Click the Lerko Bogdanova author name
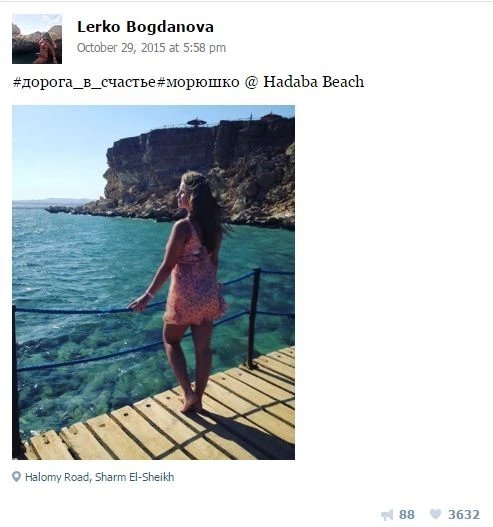 [145, 27]
